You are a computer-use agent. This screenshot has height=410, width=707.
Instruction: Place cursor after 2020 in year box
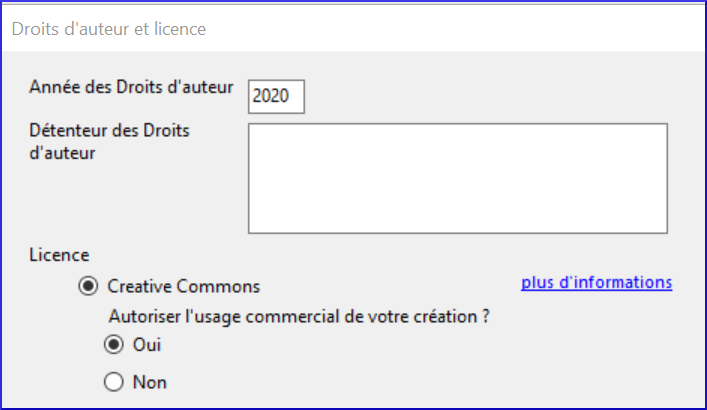[294, 96]
